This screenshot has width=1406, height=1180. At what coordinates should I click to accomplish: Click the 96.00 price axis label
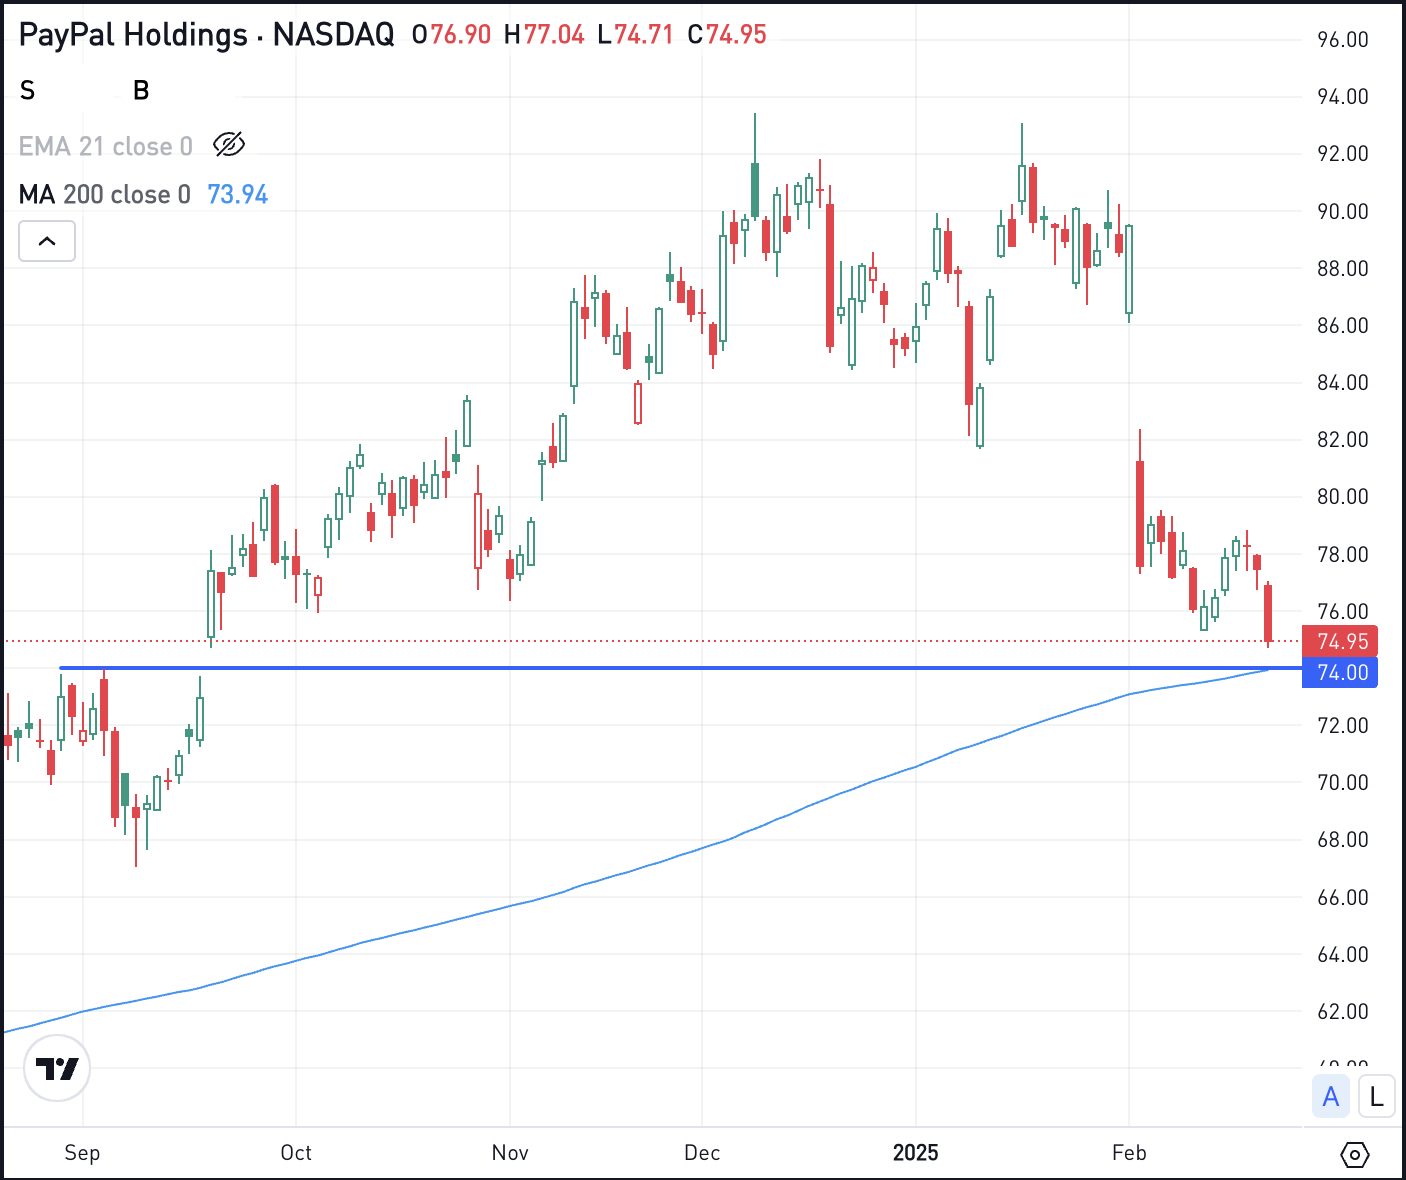tap(1343, 40)
